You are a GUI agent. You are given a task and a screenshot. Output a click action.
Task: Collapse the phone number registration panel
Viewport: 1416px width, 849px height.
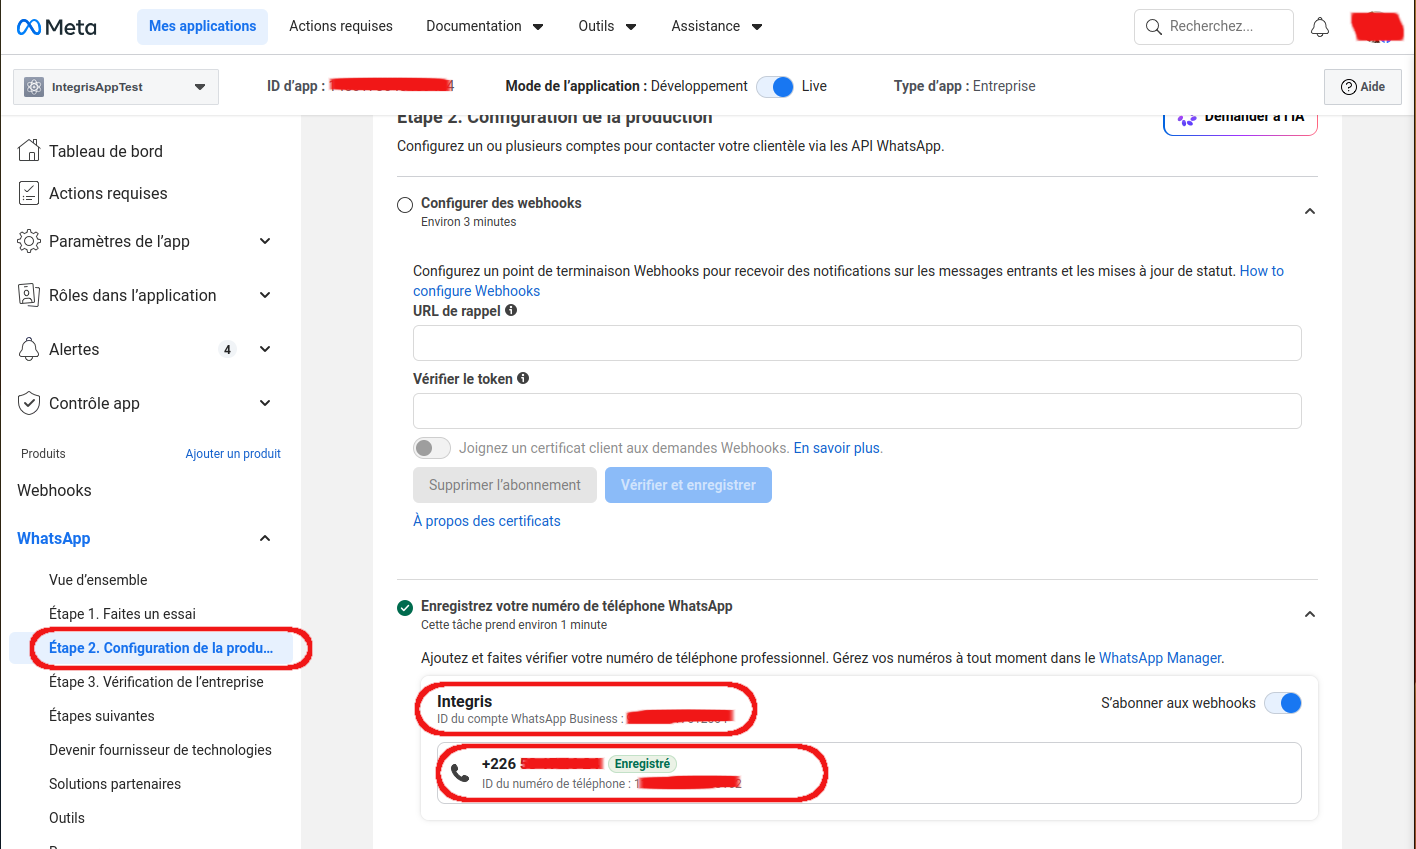tap(1310, 614)
